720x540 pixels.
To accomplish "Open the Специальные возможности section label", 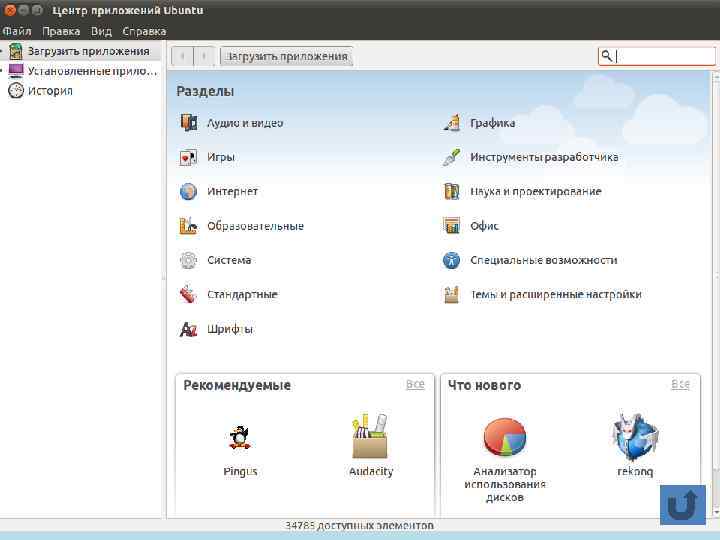I will pyautogui.click(x=543, y=260).
